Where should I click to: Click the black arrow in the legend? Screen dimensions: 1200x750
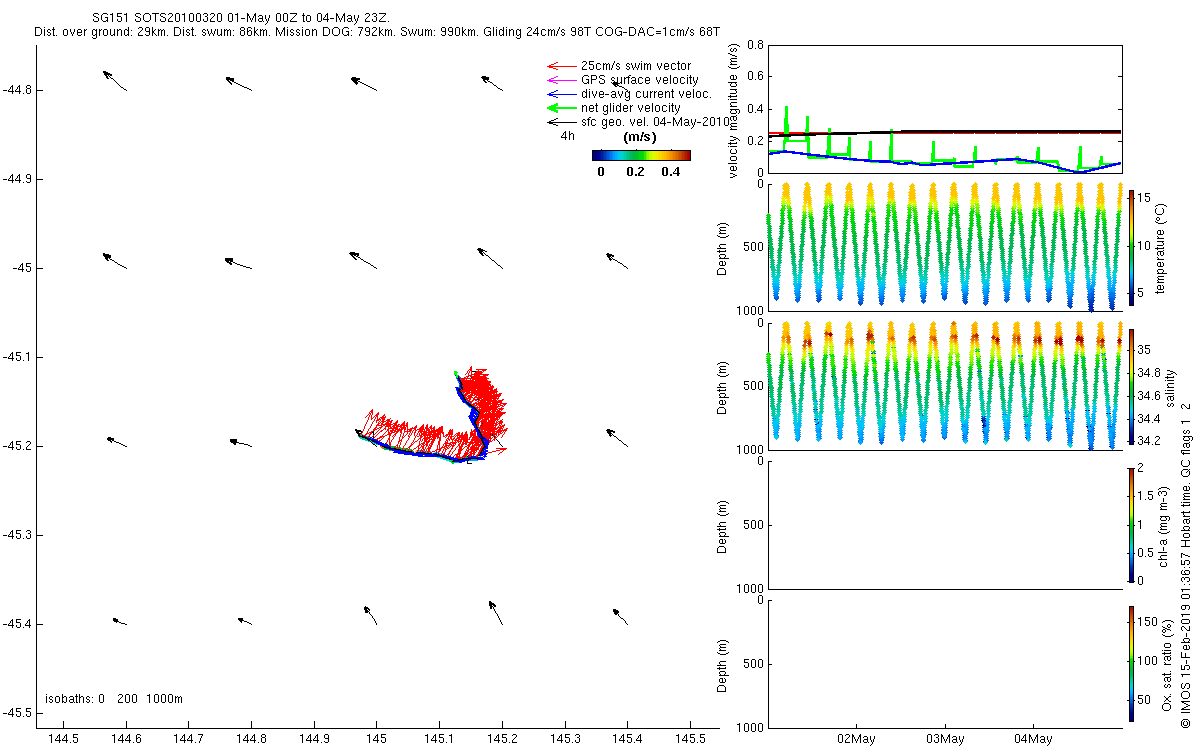(x=560, y=122)
